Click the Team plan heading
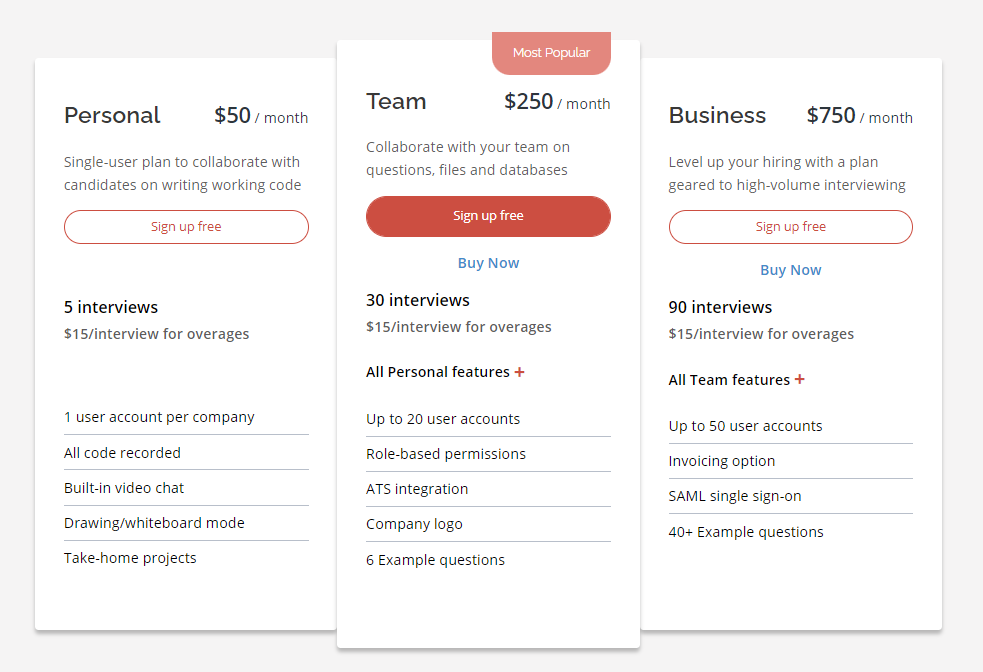The height and width of the screenshot is (672, 983). [396, 102]
